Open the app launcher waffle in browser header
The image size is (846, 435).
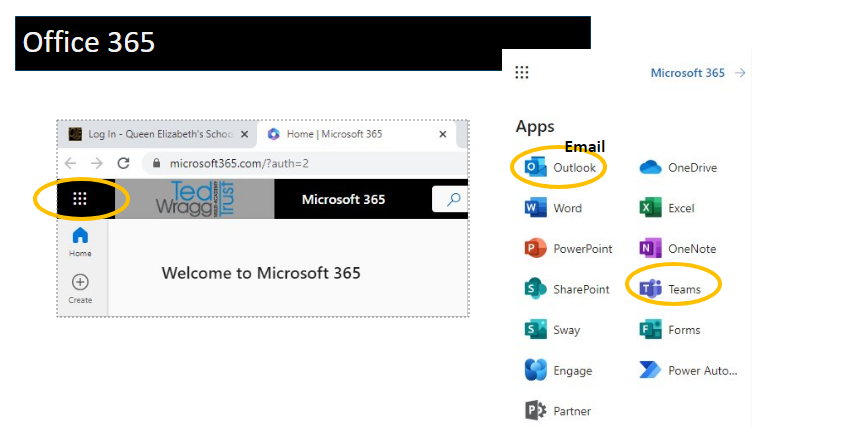(80, 199)
